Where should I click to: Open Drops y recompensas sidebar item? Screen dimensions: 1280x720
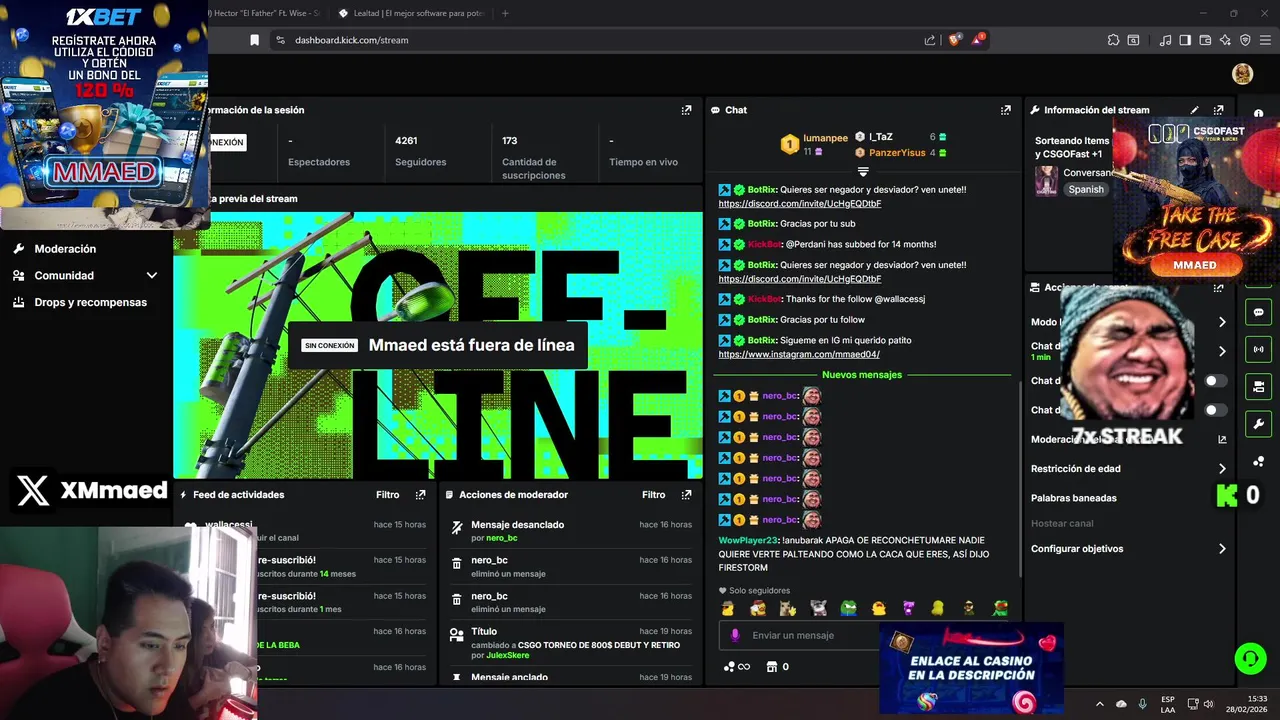click(90, 302)
